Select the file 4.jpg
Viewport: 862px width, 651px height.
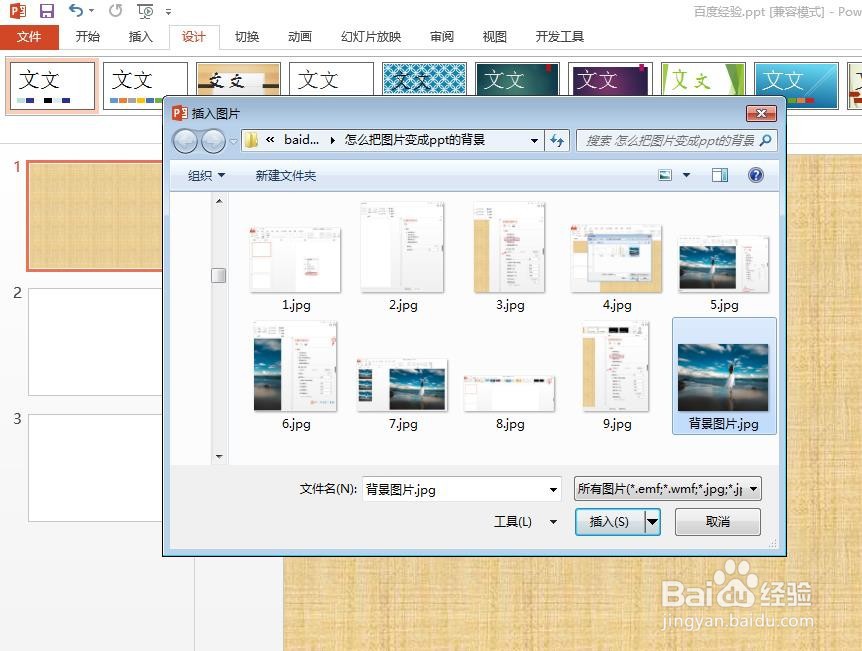coord(616,269)
